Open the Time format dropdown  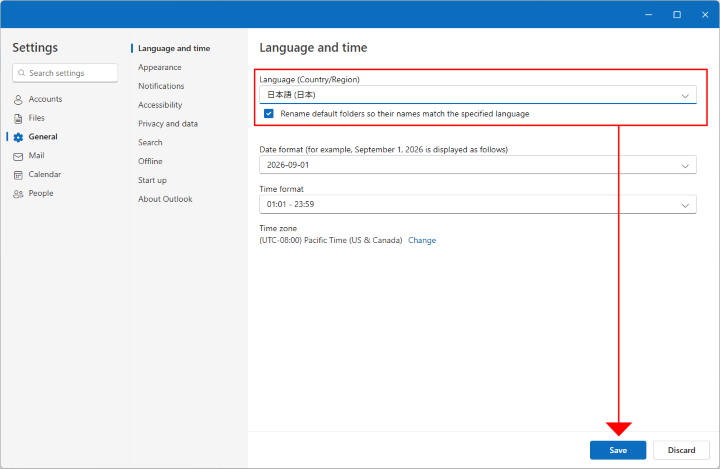685,204
